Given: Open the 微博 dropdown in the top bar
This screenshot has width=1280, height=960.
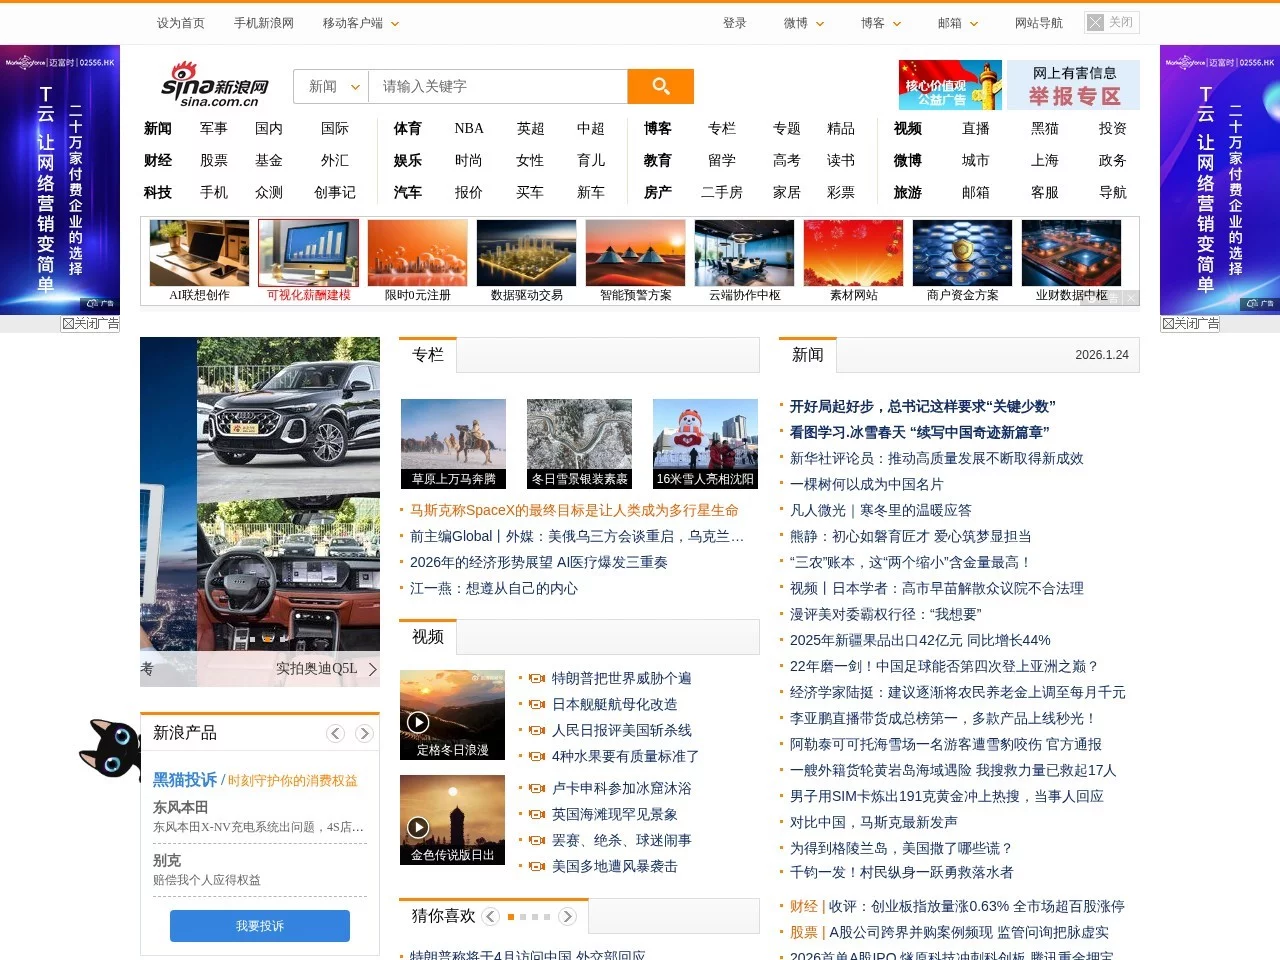Looking at the screenshot, I should pos(803,22).
